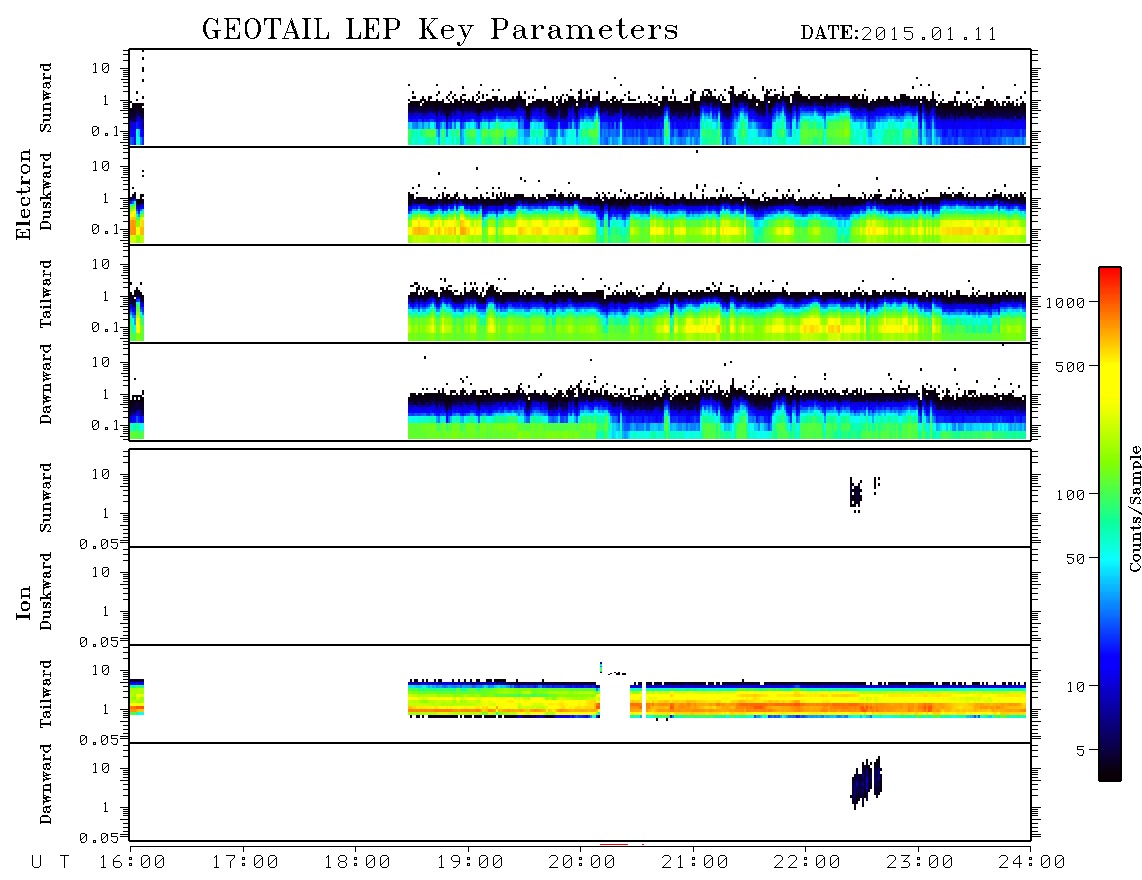
Task: Click the Ion Tailward spectrogram data band
Action: click(x=717, y=700)
